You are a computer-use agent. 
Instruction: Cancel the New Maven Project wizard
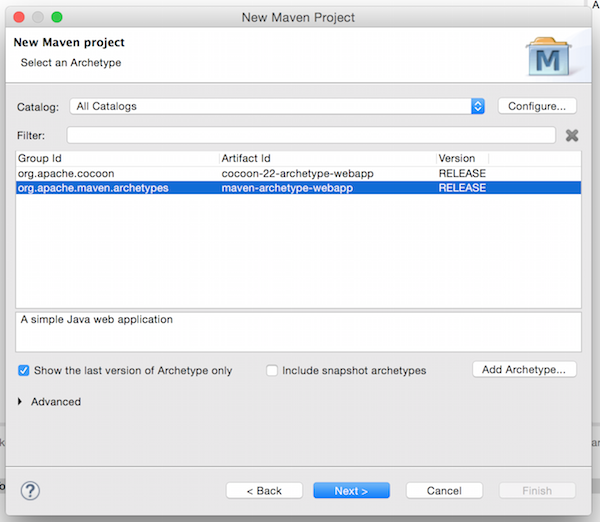[x=444, y=491]
